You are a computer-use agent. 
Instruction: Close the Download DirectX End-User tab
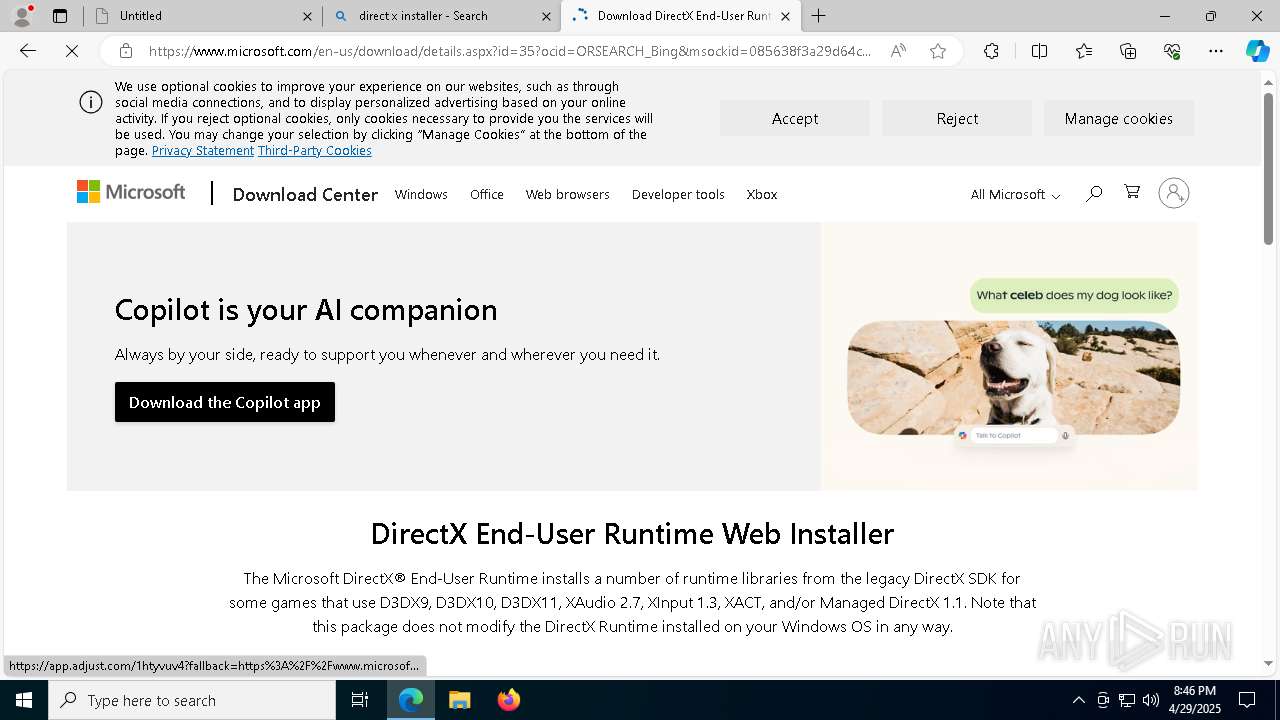(785, 16)
